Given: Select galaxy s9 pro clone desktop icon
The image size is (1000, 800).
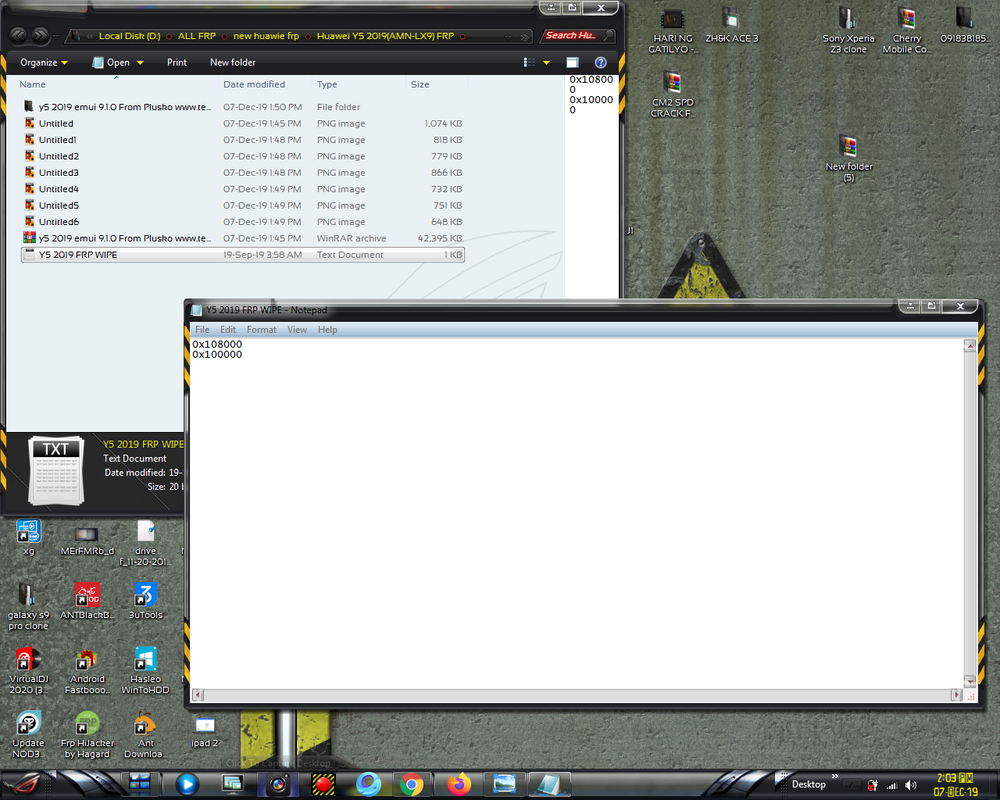Looking at the screenshot, I should tap(29, 607).
